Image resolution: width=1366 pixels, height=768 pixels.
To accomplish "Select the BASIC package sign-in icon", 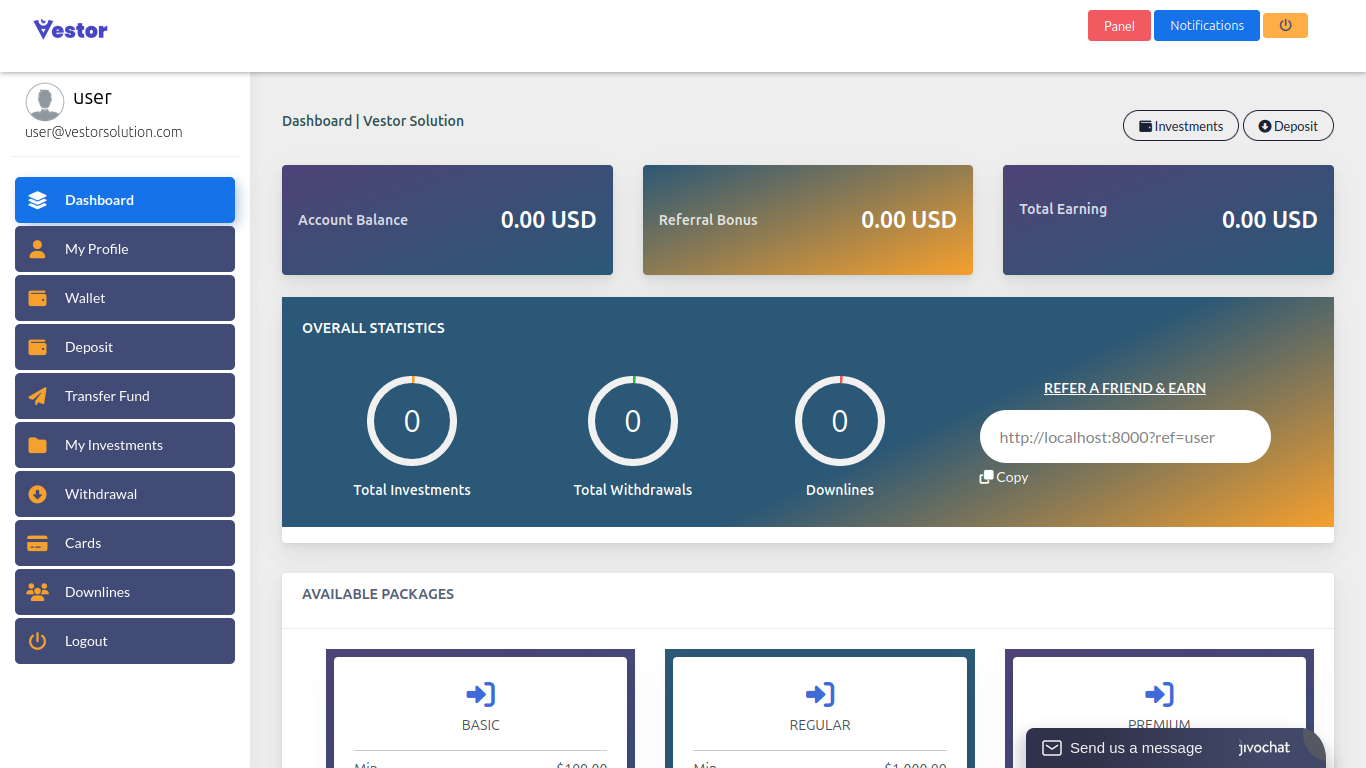I will tap(480, 694).
